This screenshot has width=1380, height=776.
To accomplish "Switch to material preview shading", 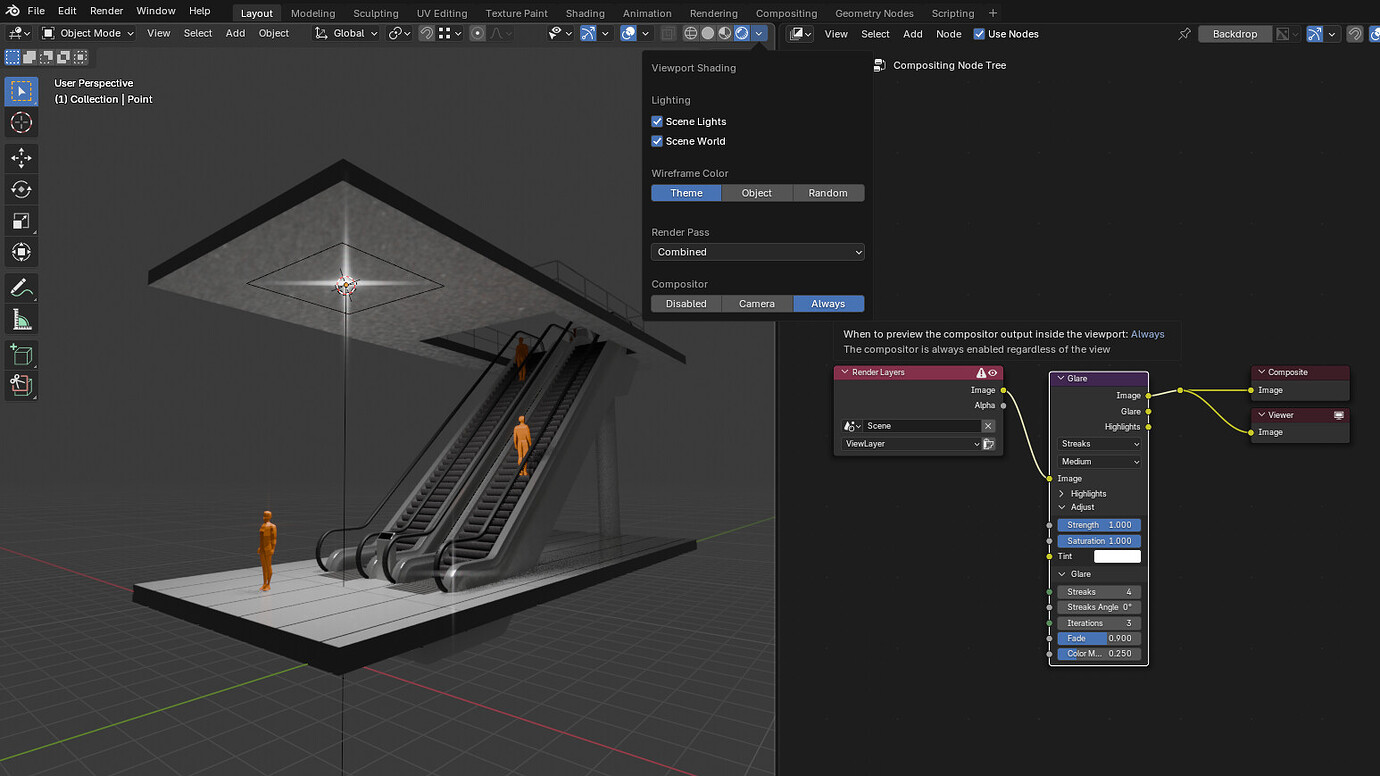I will coord(725,33).
